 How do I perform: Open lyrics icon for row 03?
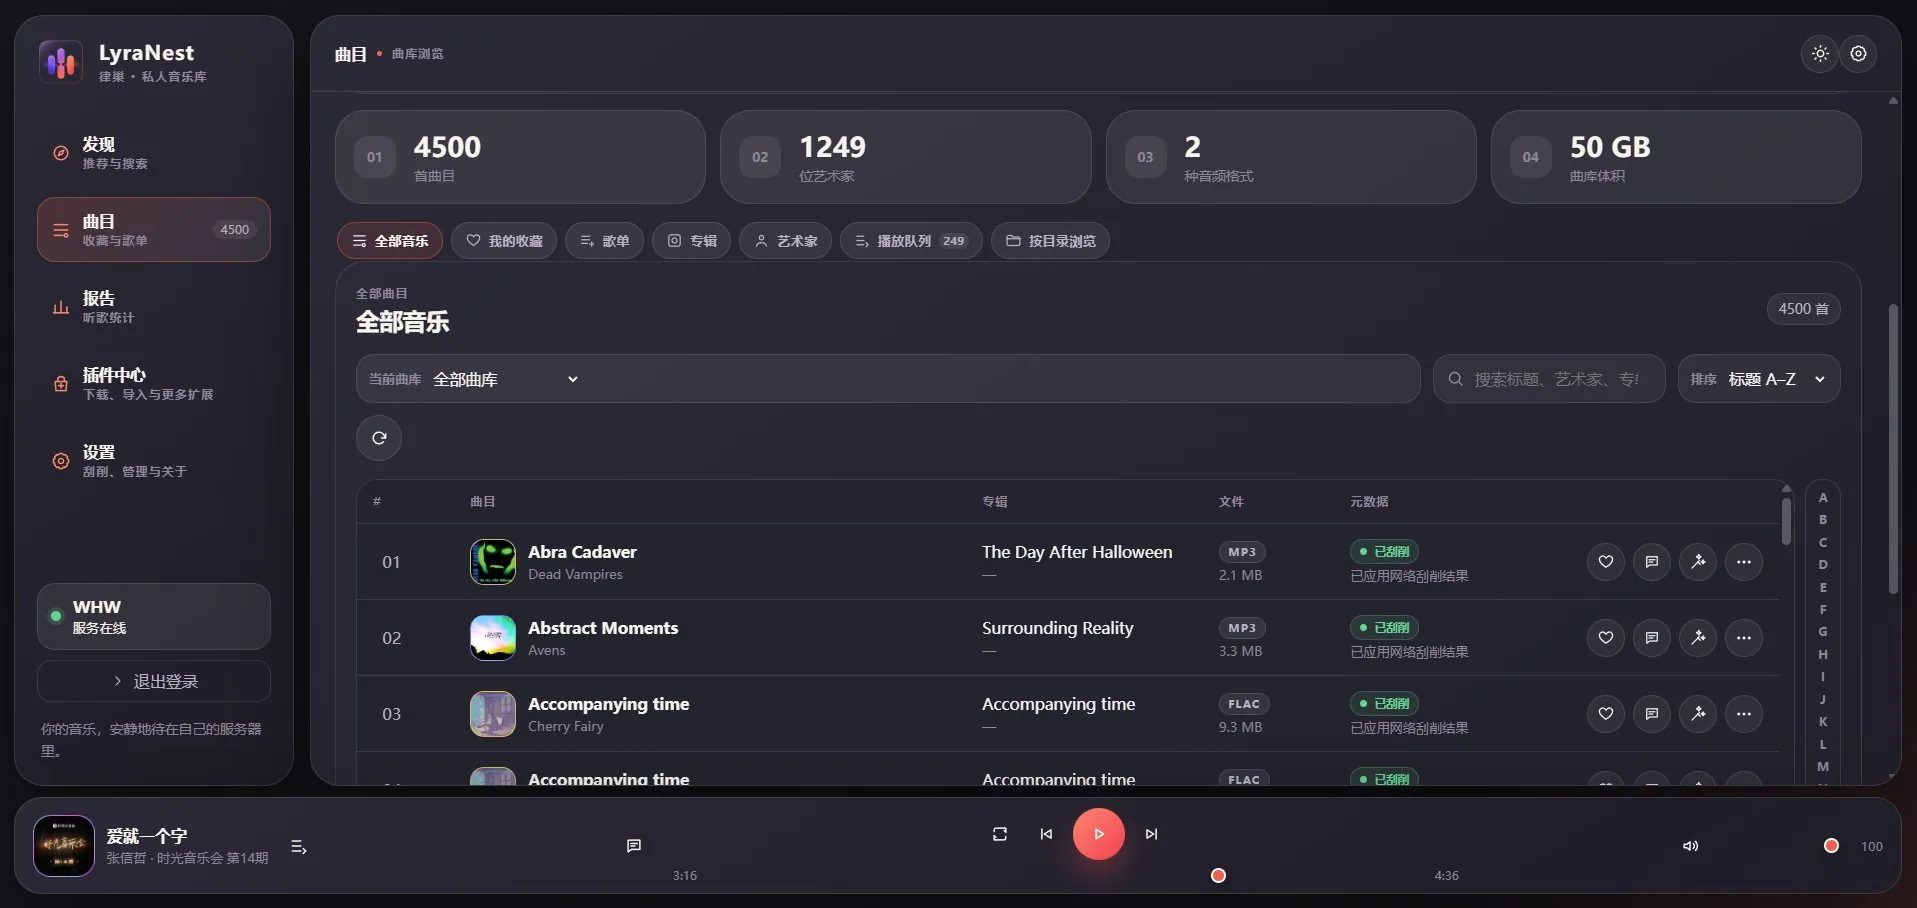point(1651,714)
